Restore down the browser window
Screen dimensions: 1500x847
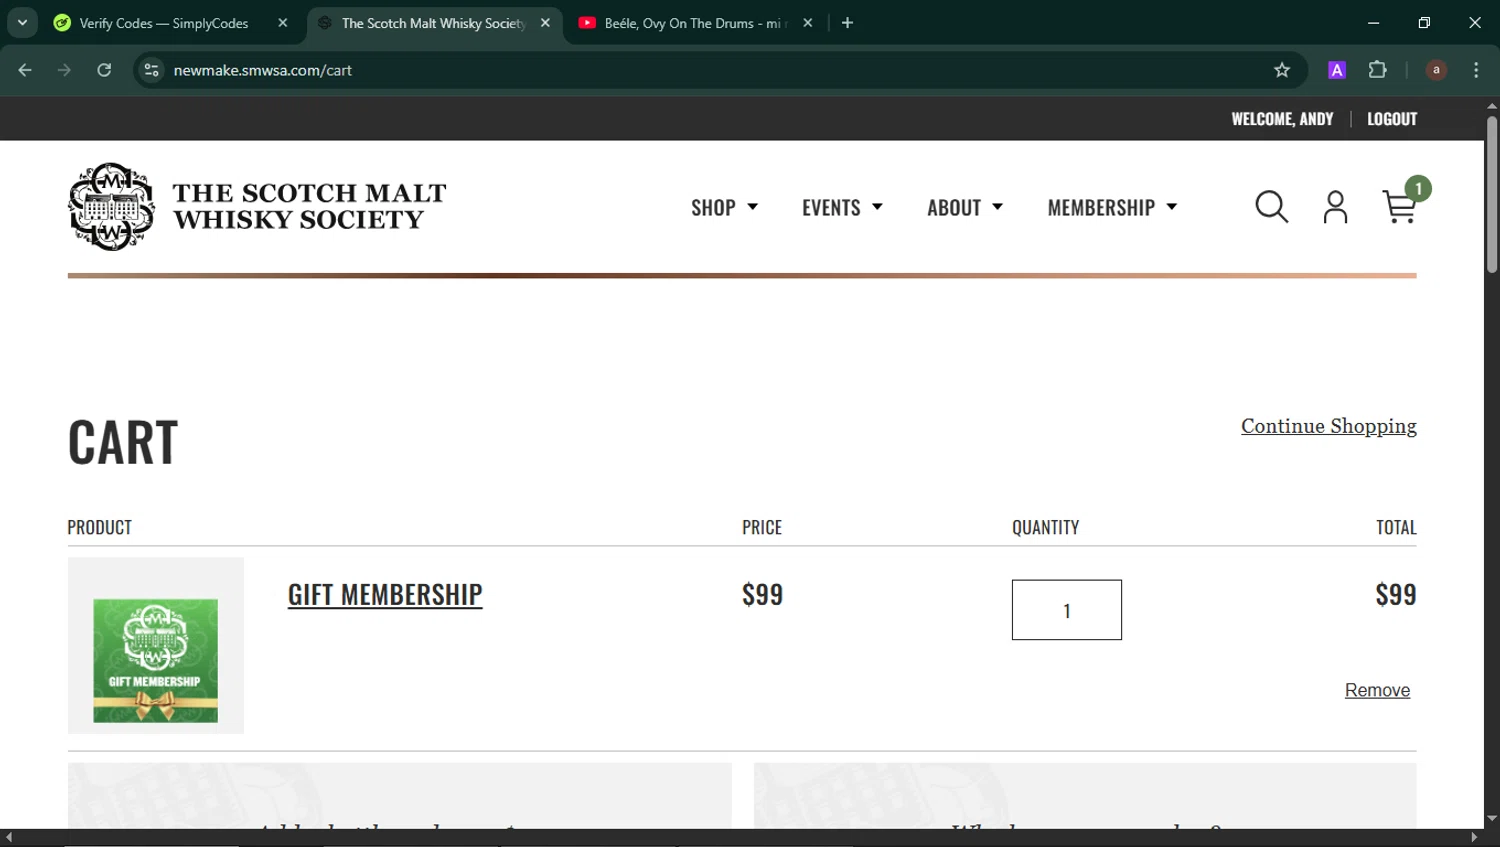pyautogui.click(x=1424, y=23)
